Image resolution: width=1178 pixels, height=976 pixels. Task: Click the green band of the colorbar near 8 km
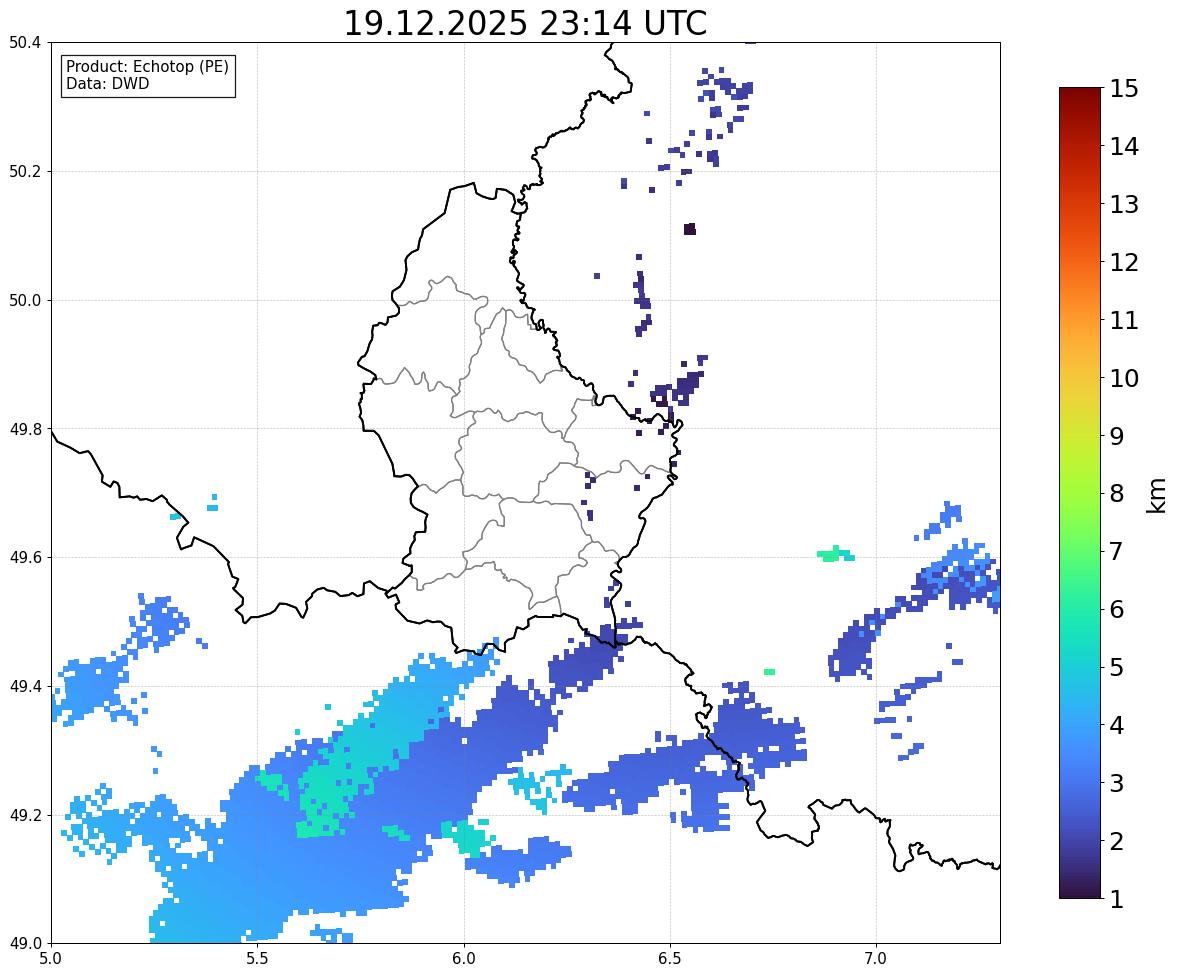pos(1080,494)
